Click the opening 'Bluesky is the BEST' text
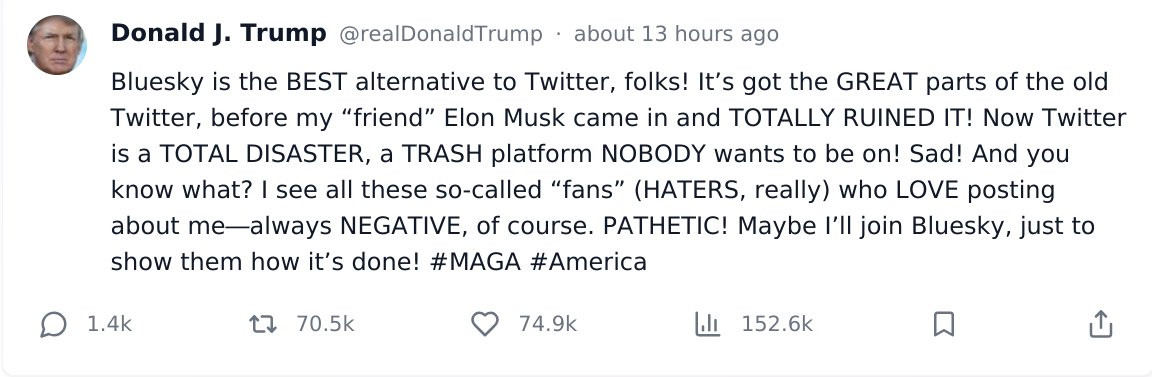Image resolution: width=1152 pixels, height=377 pixels. [x=223, y=82]
